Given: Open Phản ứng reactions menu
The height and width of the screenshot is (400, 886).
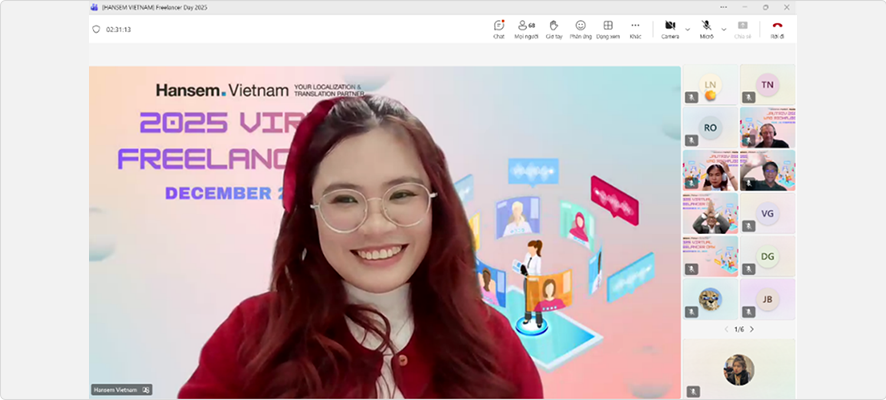Looking at the screenshot, I should pos(580,28).
